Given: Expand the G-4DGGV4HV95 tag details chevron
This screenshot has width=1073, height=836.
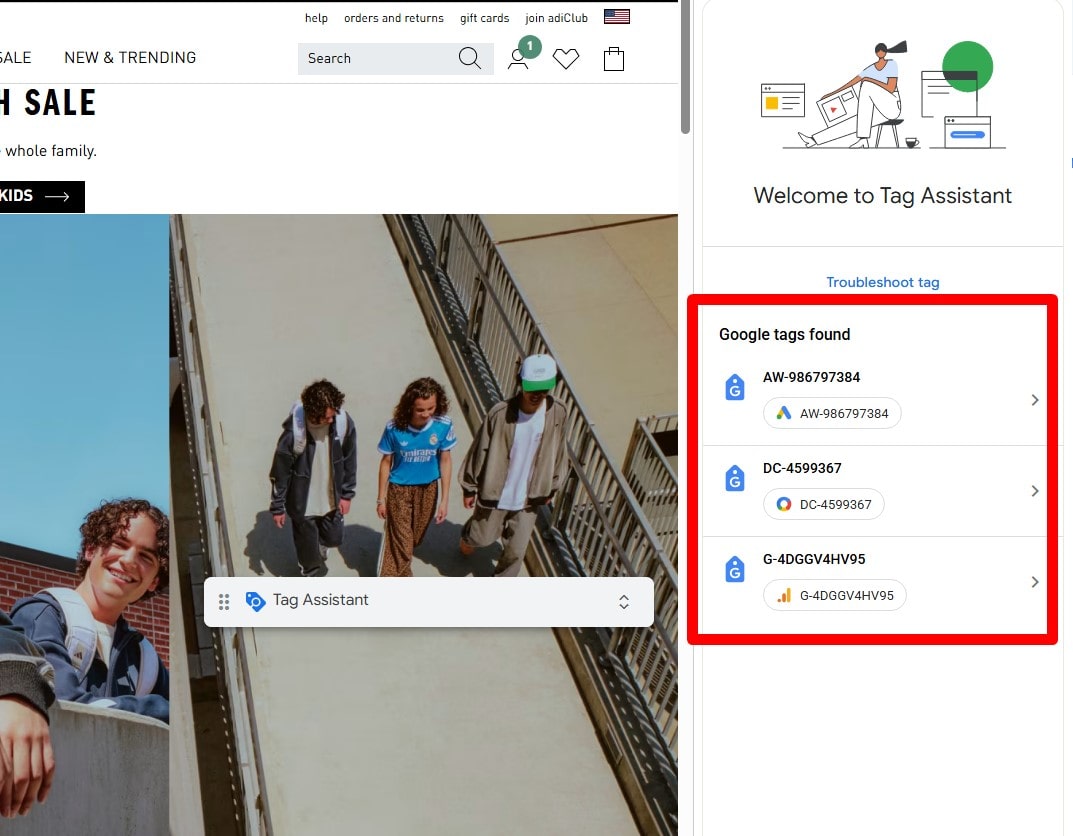Looking at the screenshot, I should (1034, 582).
